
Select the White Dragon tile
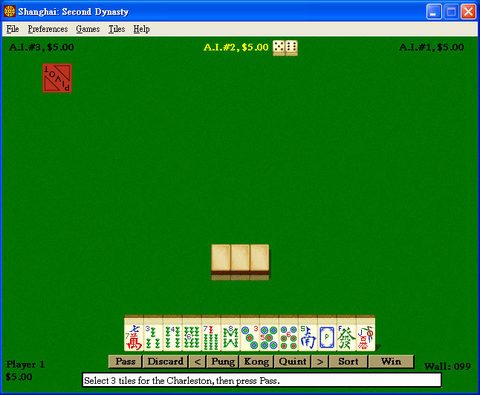[x=327, y=333]
